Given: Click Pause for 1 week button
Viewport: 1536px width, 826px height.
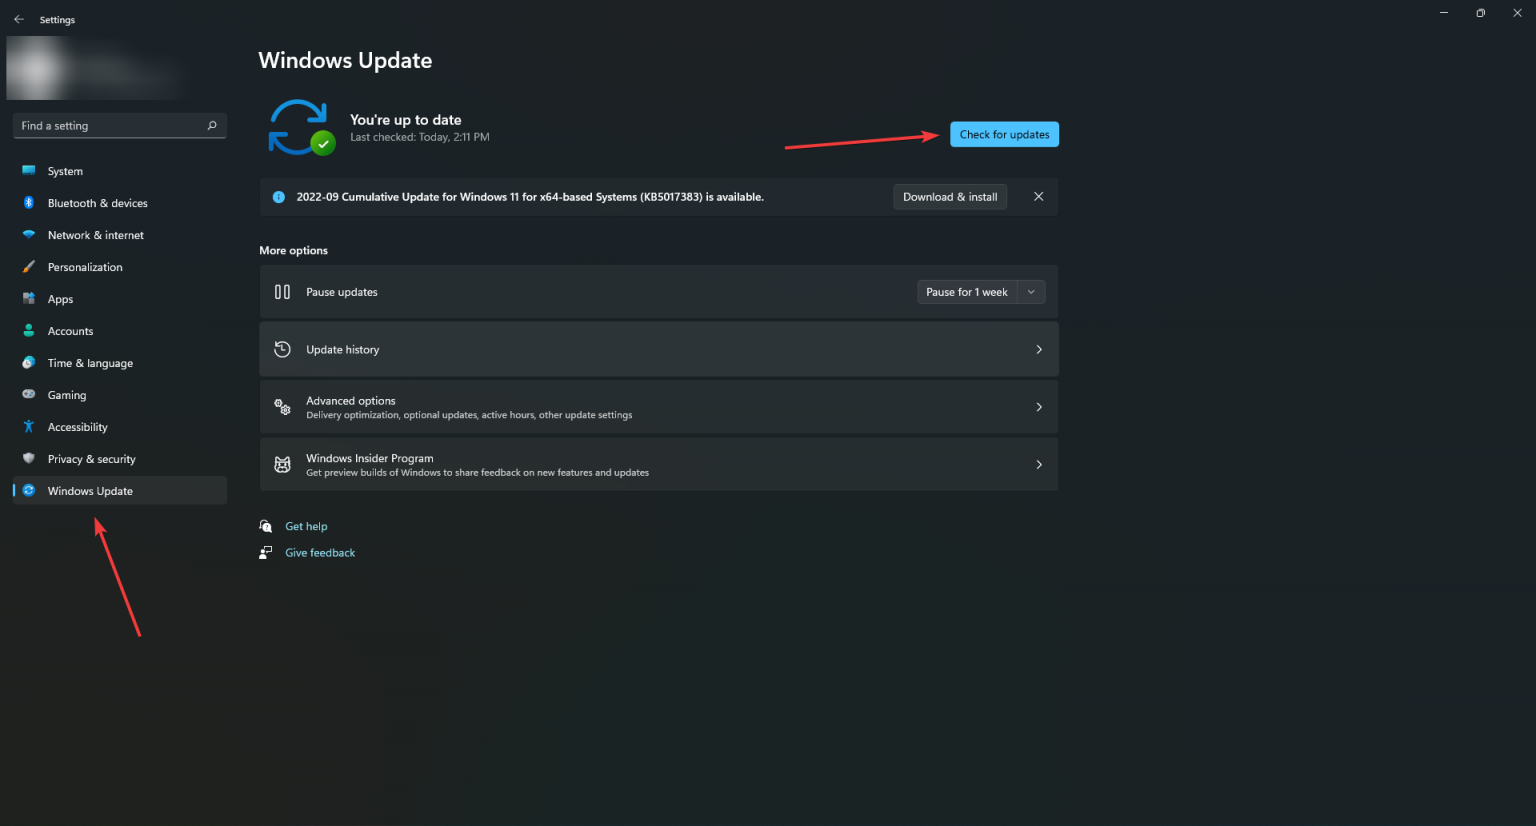Looking at the screenshot, I should click(x=967, y=292).
